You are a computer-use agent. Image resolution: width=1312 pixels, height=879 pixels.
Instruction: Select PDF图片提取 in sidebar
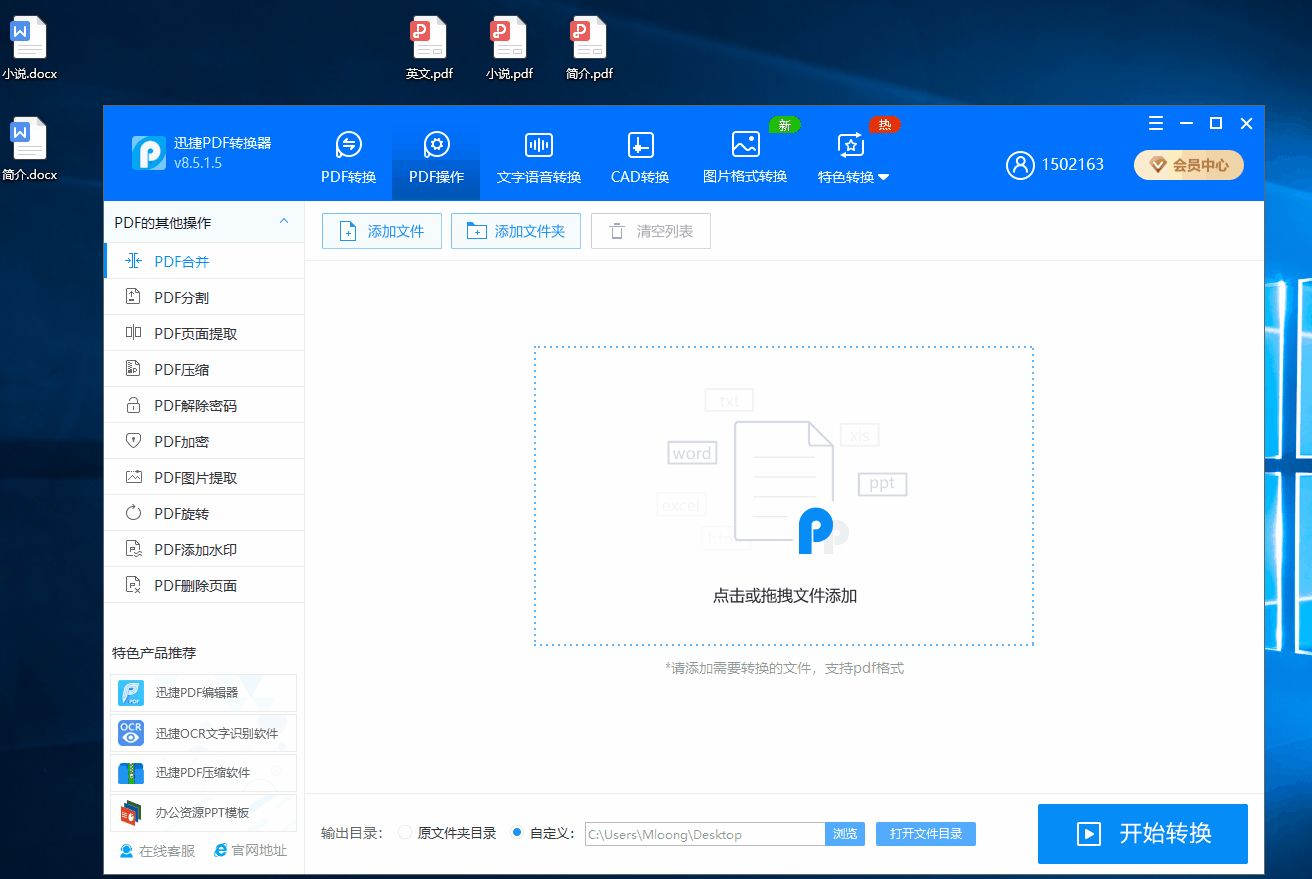pyautogui.click(x=204, y=477)
